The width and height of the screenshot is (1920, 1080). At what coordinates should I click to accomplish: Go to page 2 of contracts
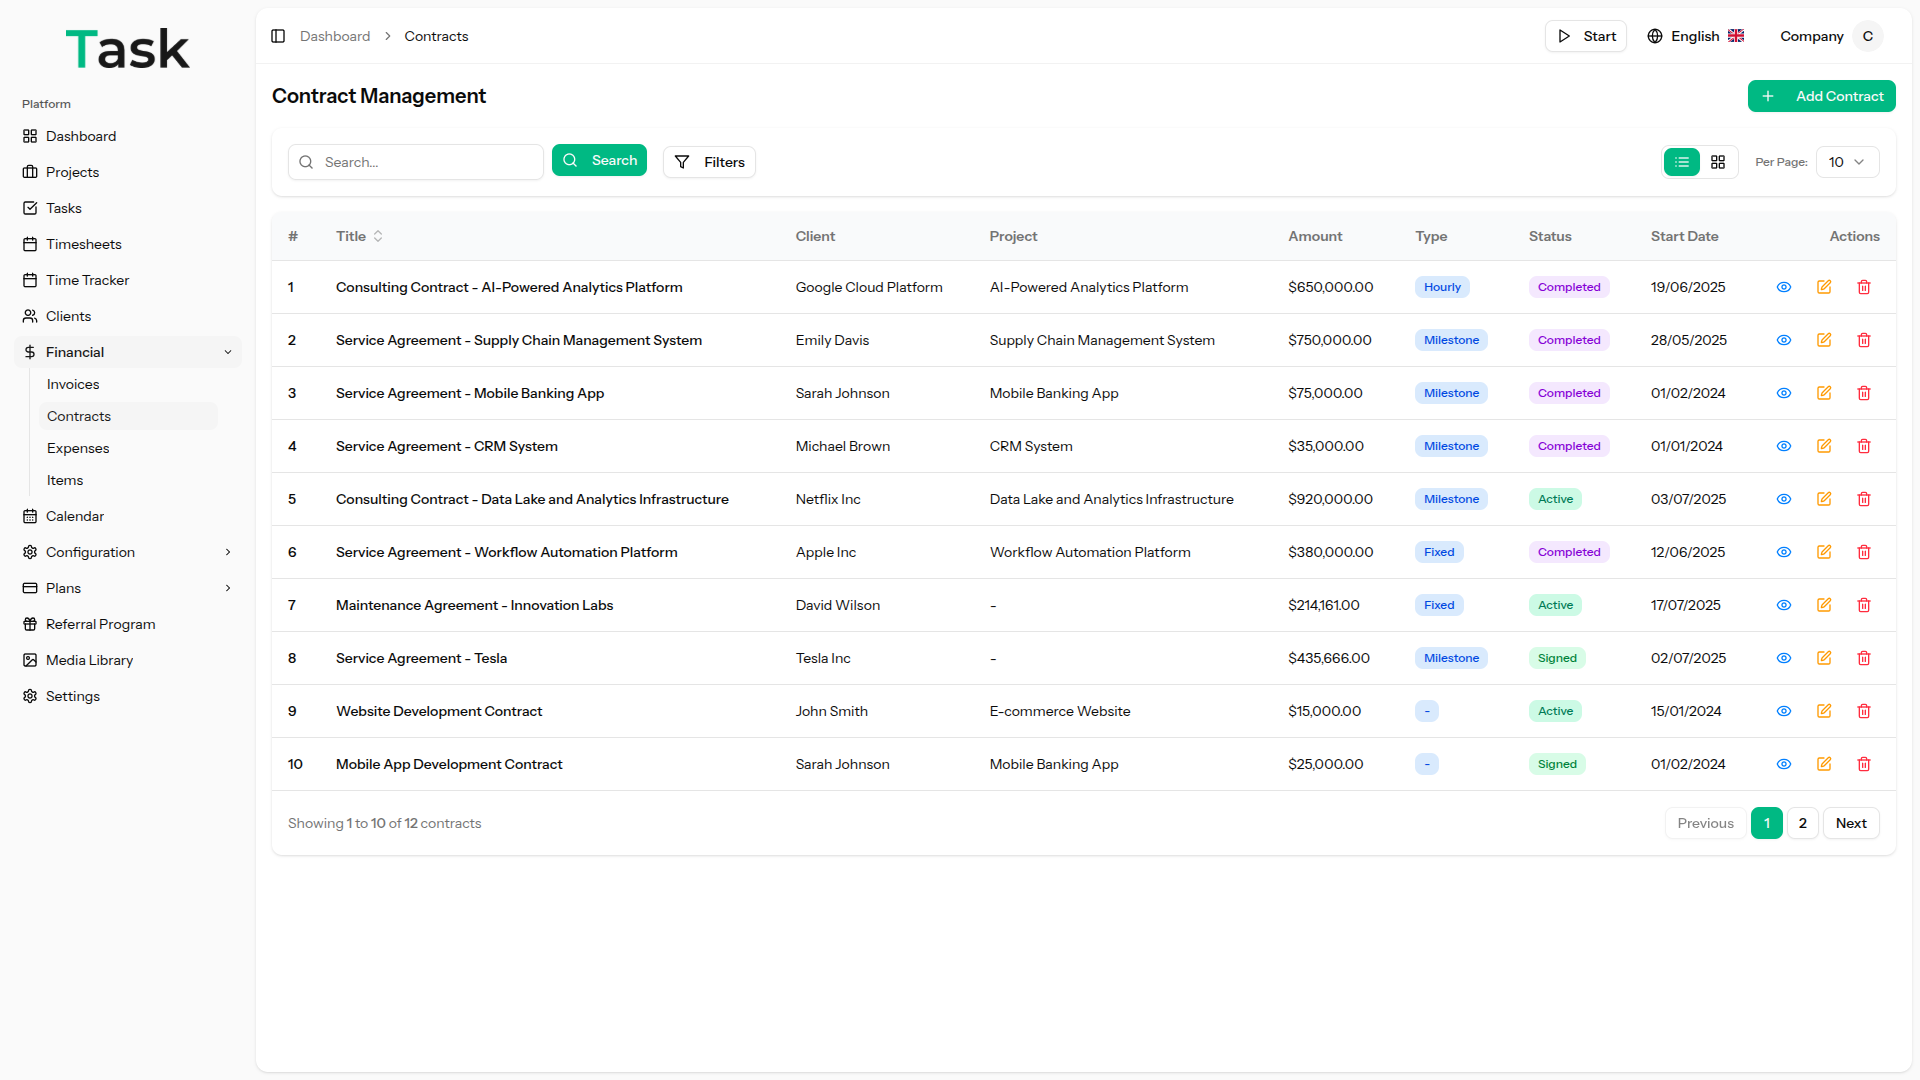coord(1803,823)
